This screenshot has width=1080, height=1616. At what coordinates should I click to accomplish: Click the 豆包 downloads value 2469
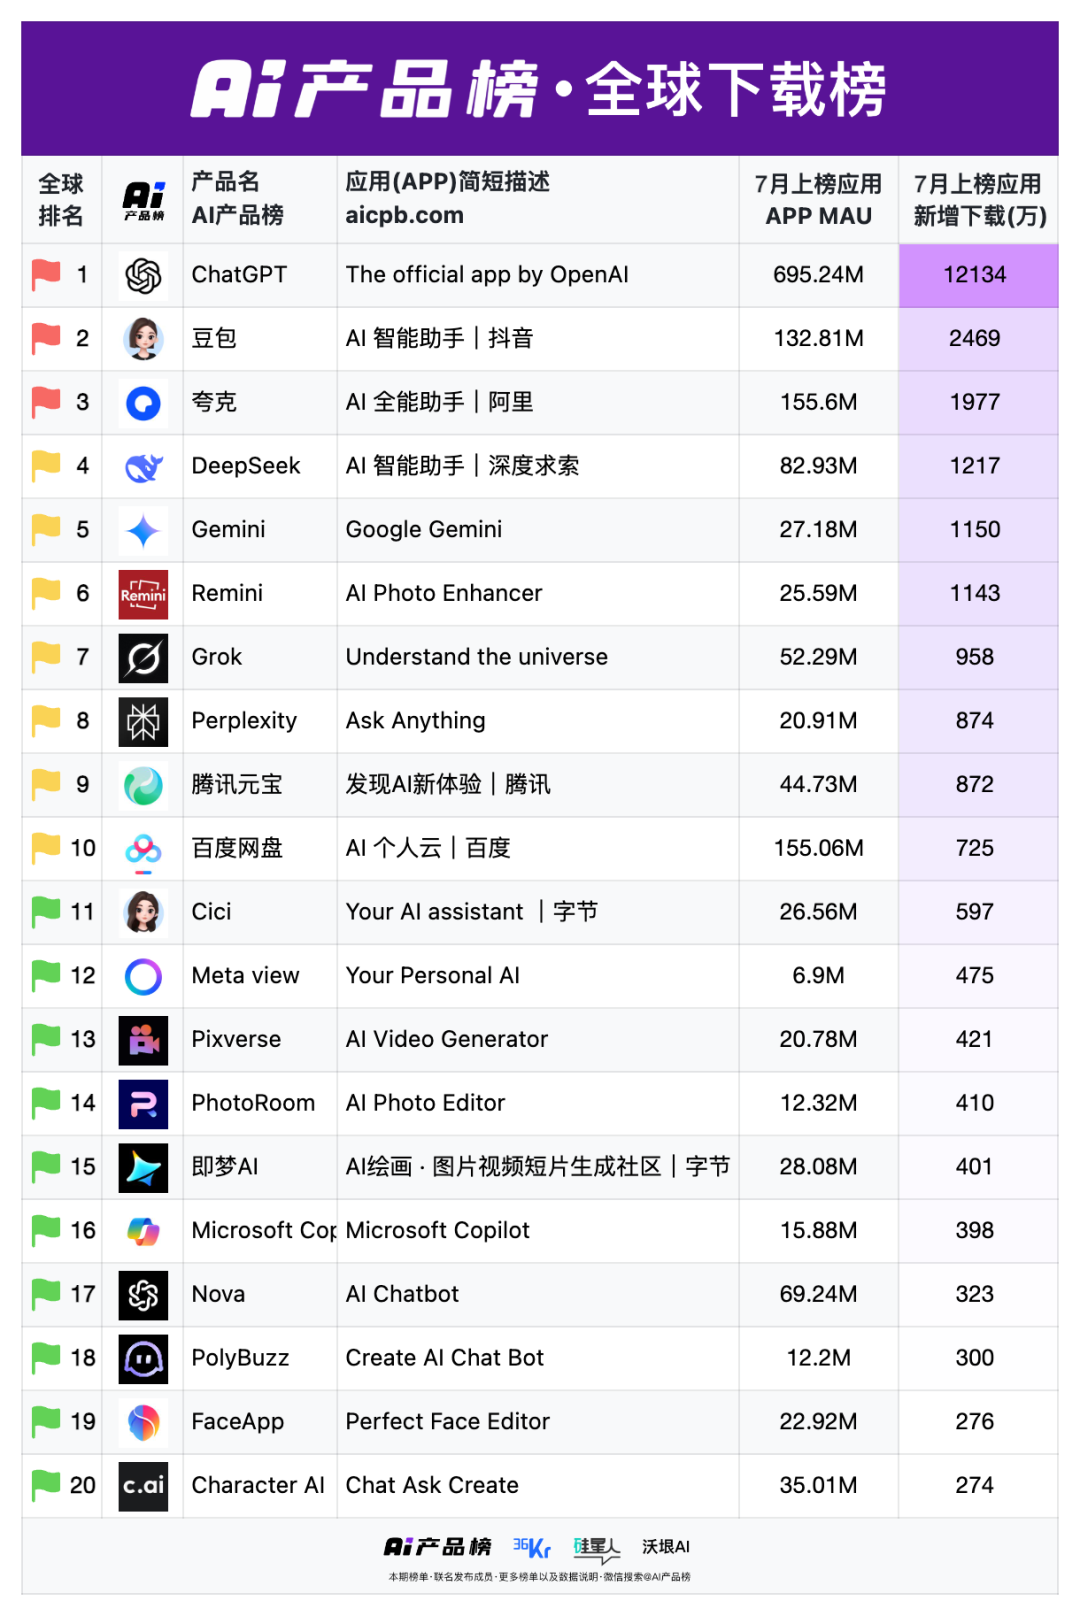[975, 339]
